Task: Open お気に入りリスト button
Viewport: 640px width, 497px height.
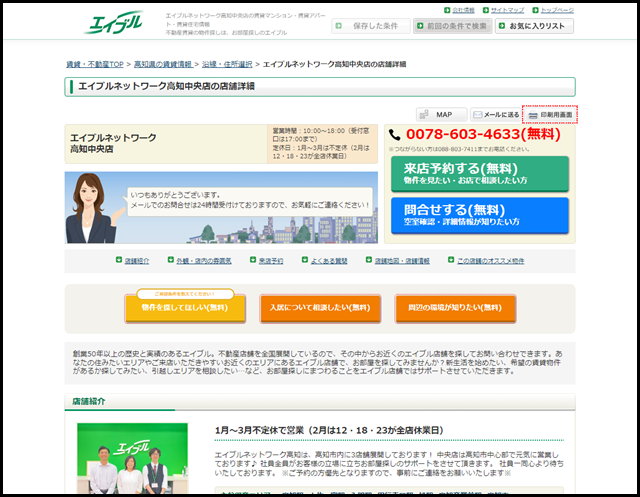Action: tap(534, 26)
